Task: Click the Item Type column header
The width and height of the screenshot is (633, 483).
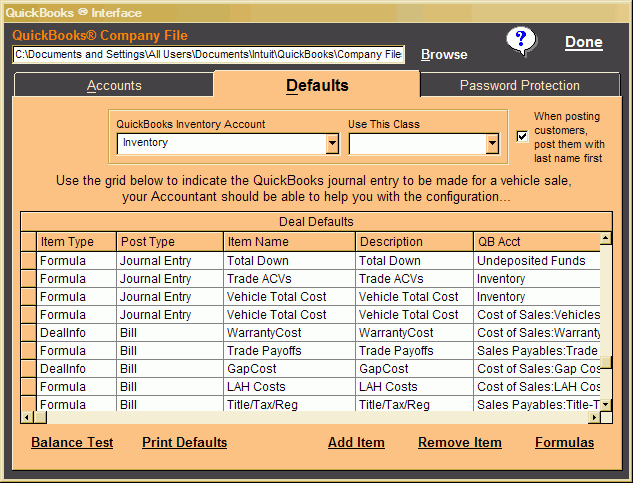Action: coord(76,242)
